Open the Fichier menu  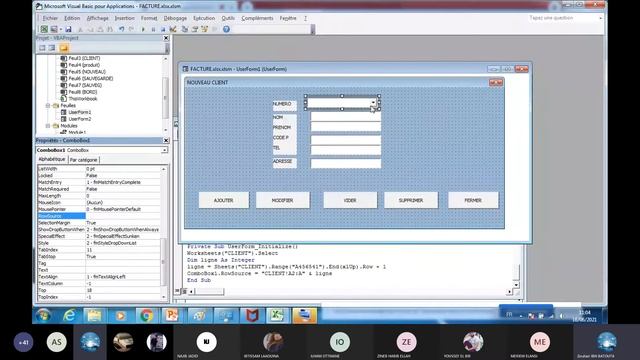tap(50, 18)
